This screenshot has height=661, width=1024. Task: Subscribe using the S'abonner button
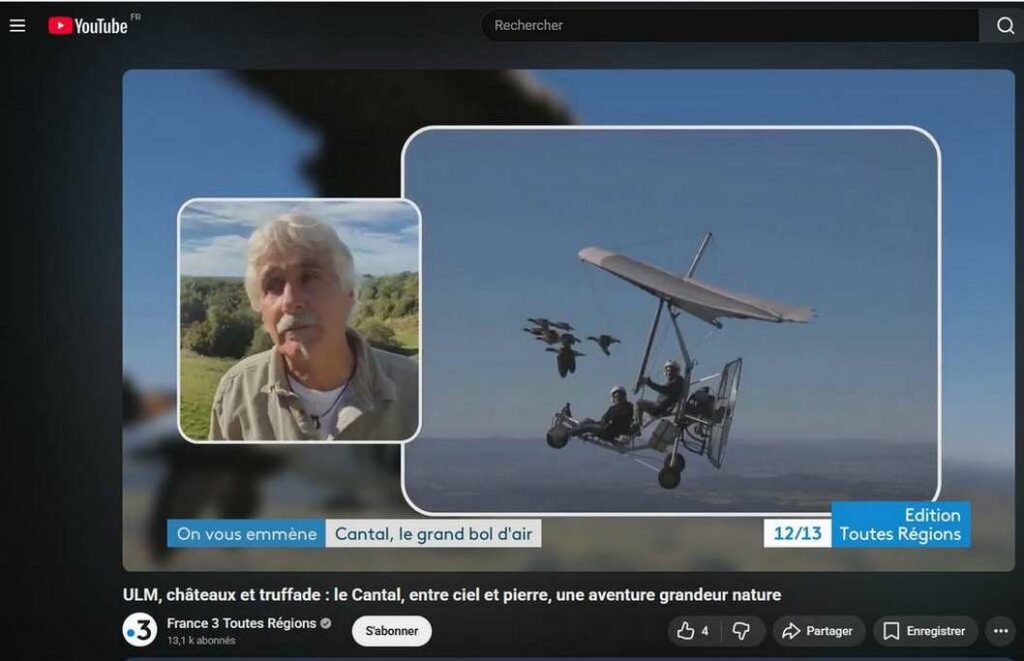[391, 633]
